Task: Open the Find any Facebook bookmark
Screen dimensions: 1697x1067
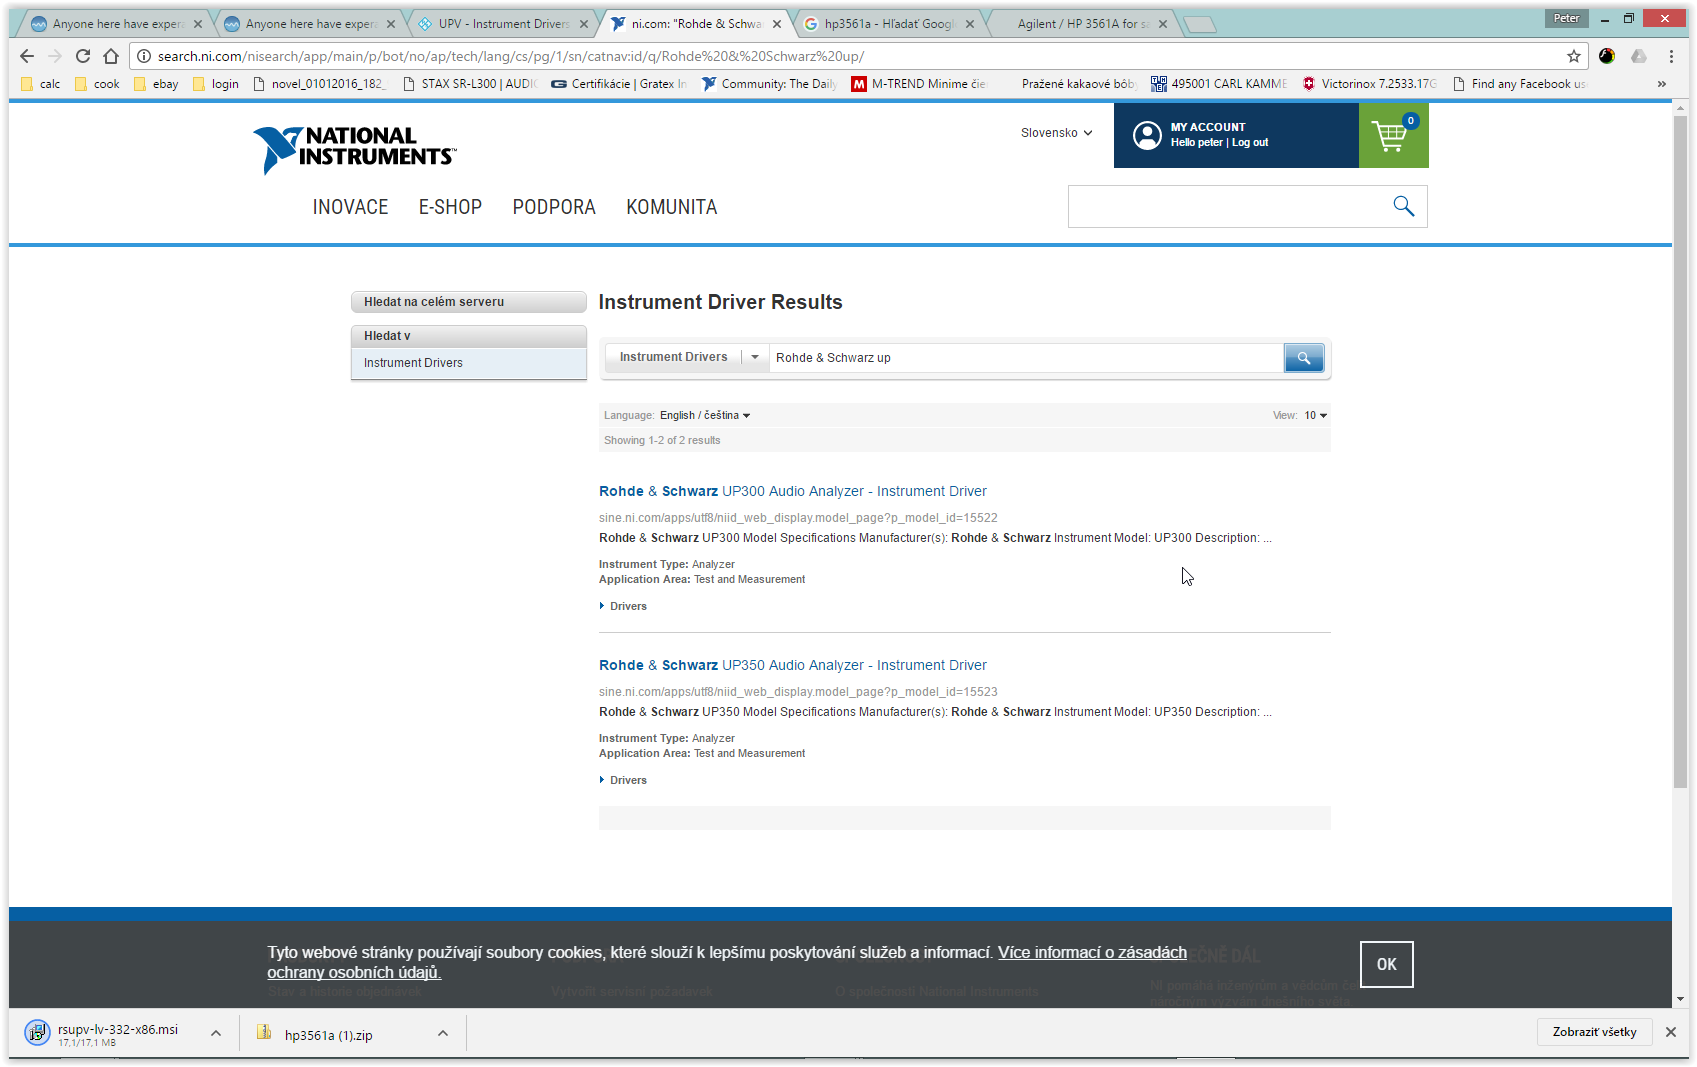Action: point(1520,84)
